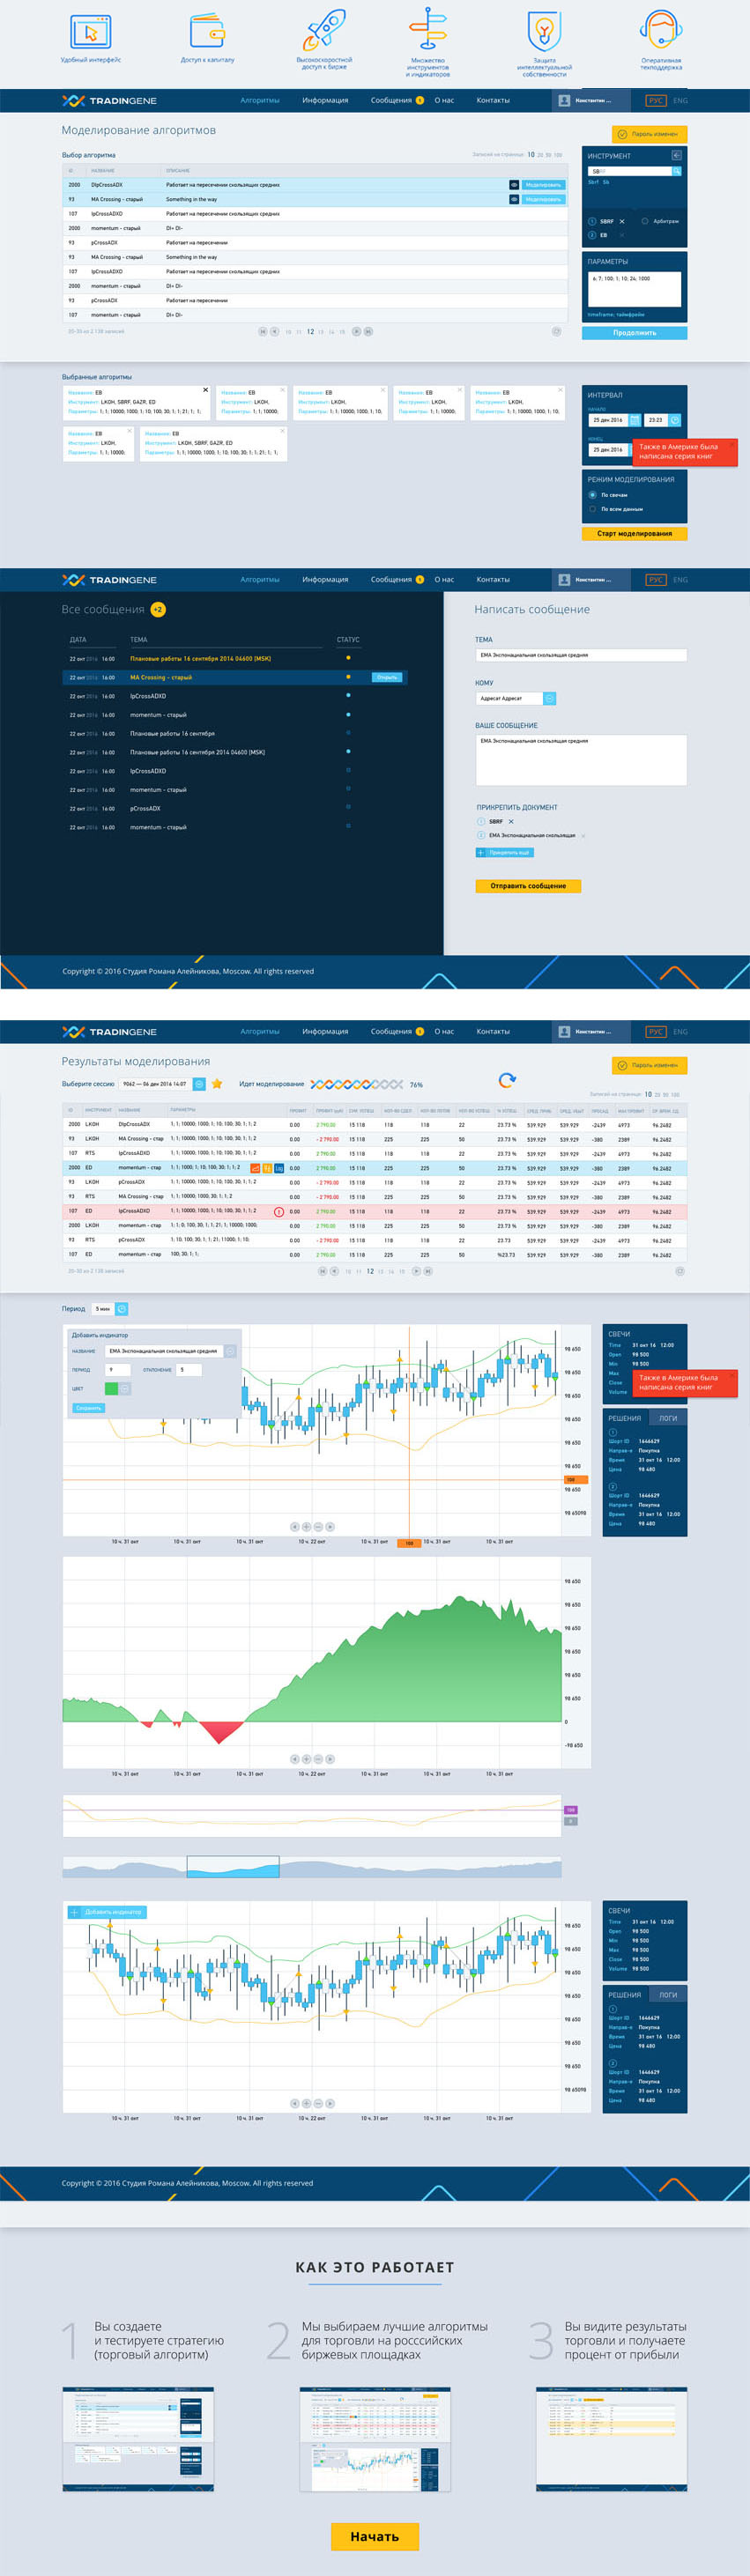Collapse the Инструмент panel with its arrow icon

(x=676, y=155)
